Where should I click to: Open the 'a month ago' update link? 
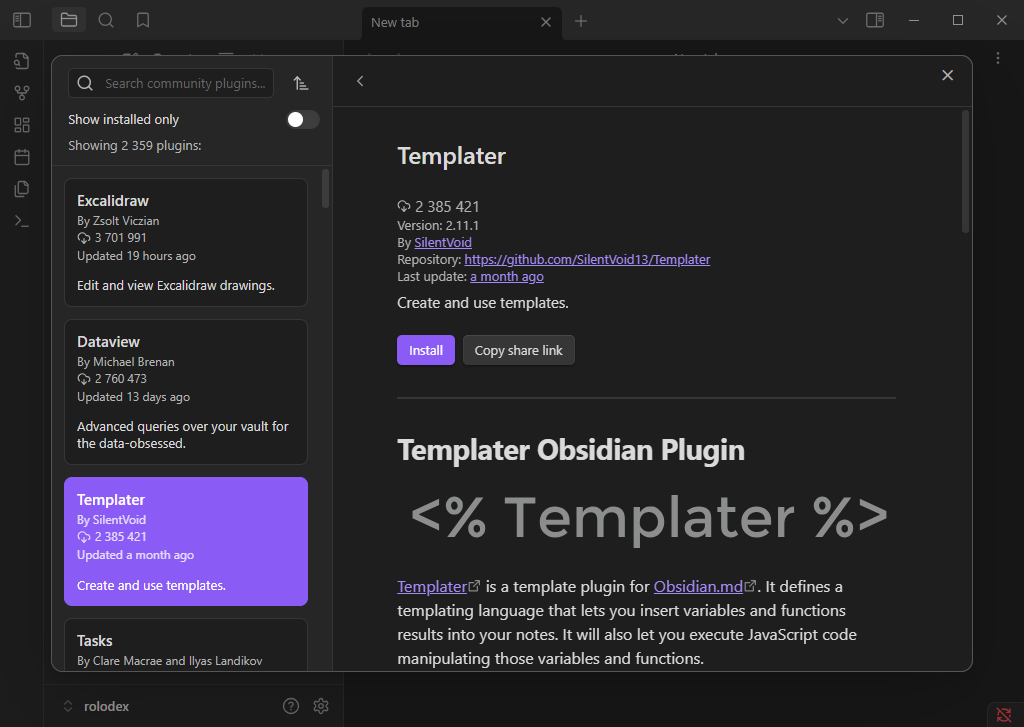[x=507, y=276]
